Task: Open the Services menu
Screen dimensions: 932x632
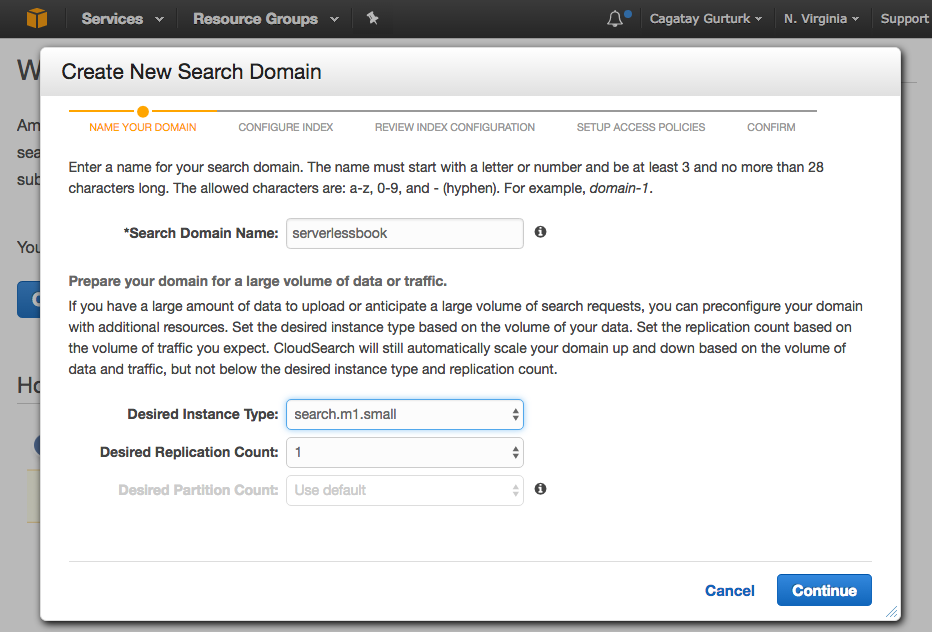Action: [122, 19]
